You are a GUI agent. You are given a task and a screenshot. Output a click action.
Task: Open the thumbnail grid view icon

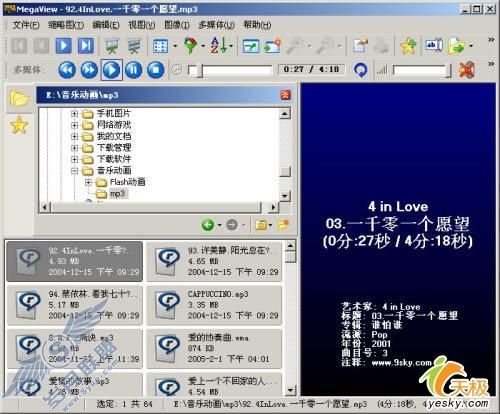[160, 46]
